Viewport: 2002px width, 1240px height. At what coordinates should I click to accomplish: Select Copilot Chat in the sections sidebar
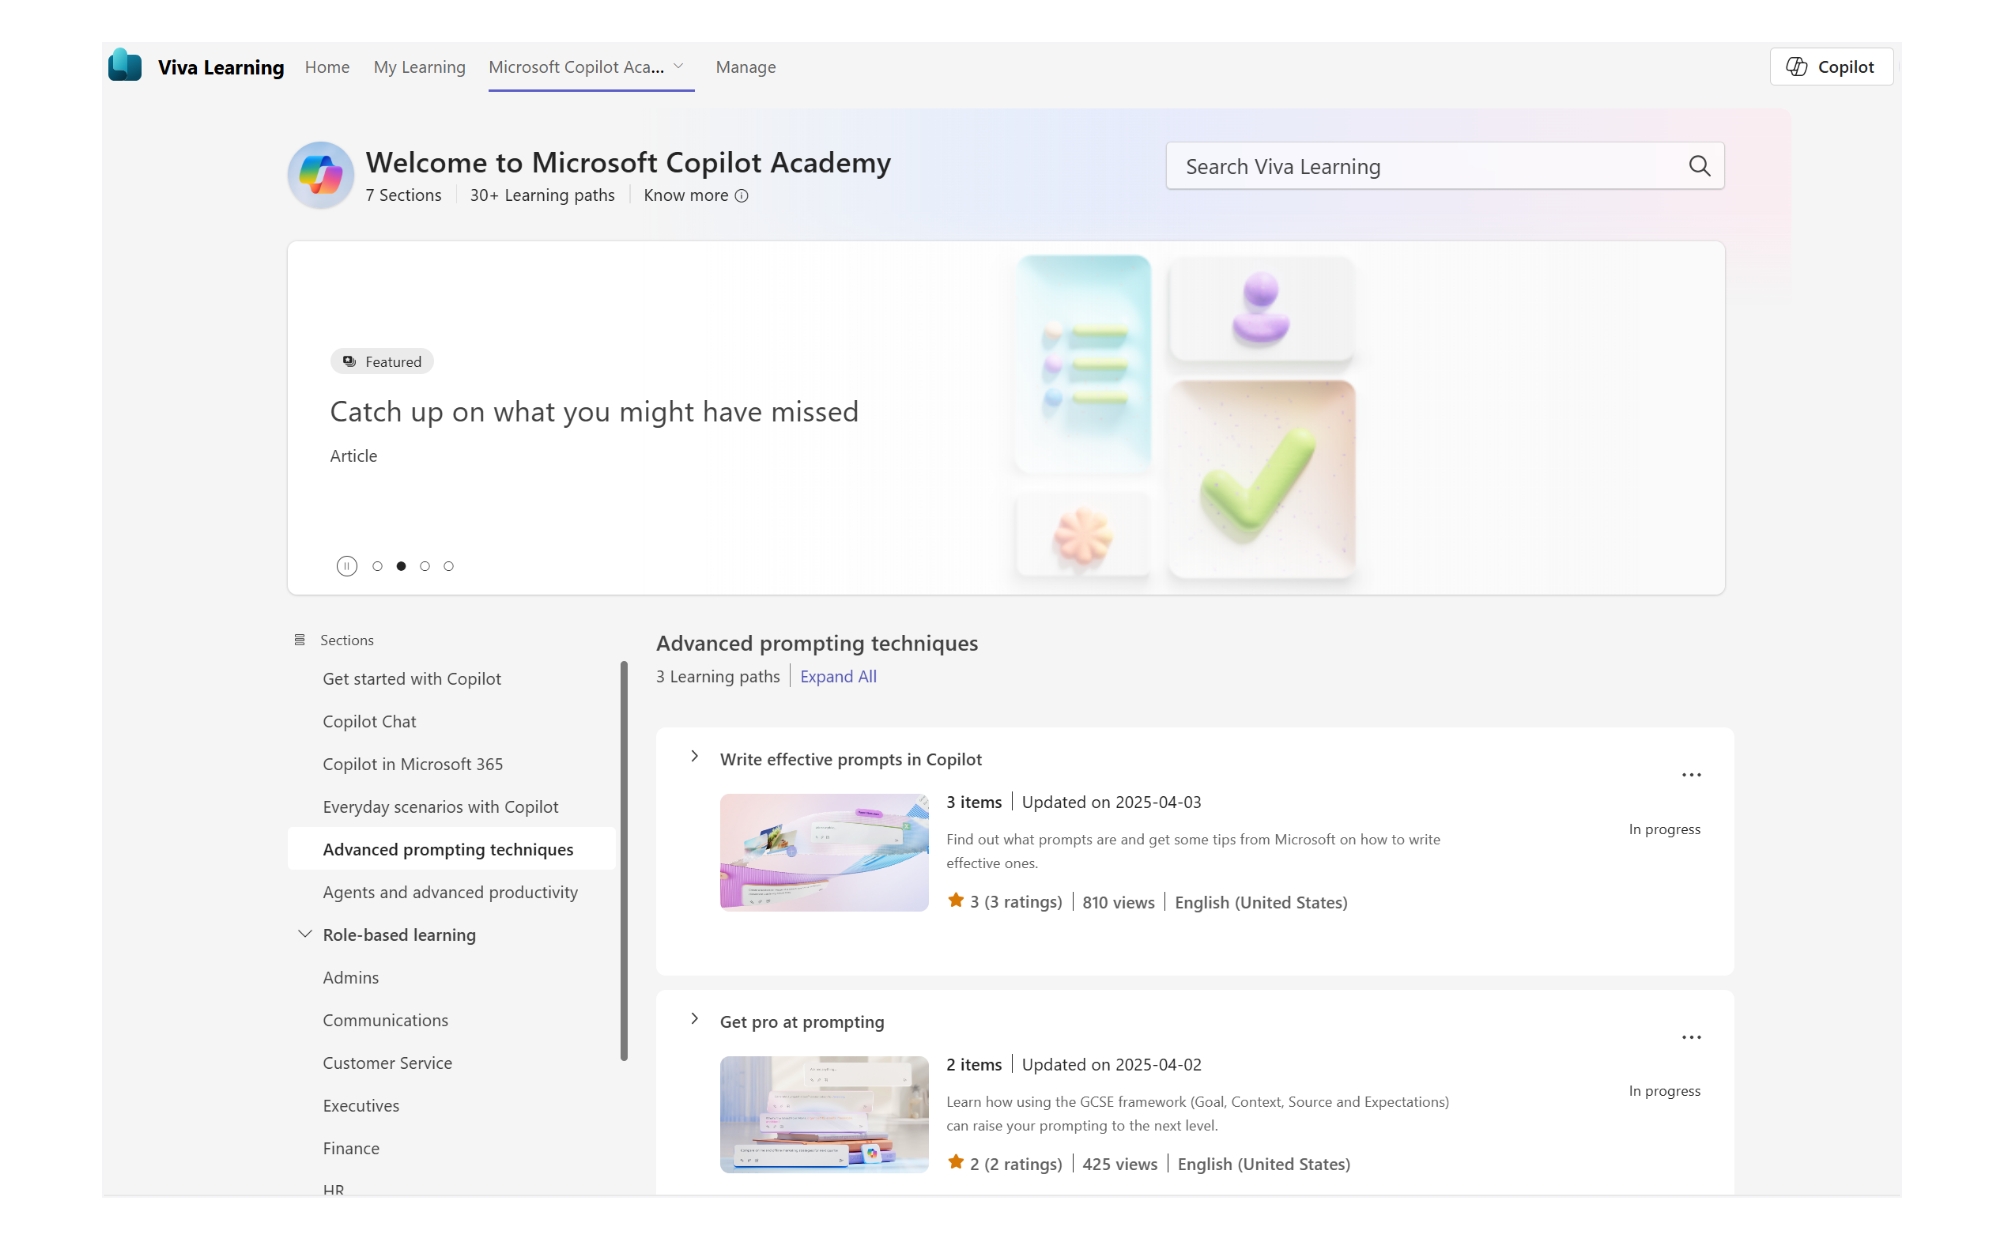370,721
